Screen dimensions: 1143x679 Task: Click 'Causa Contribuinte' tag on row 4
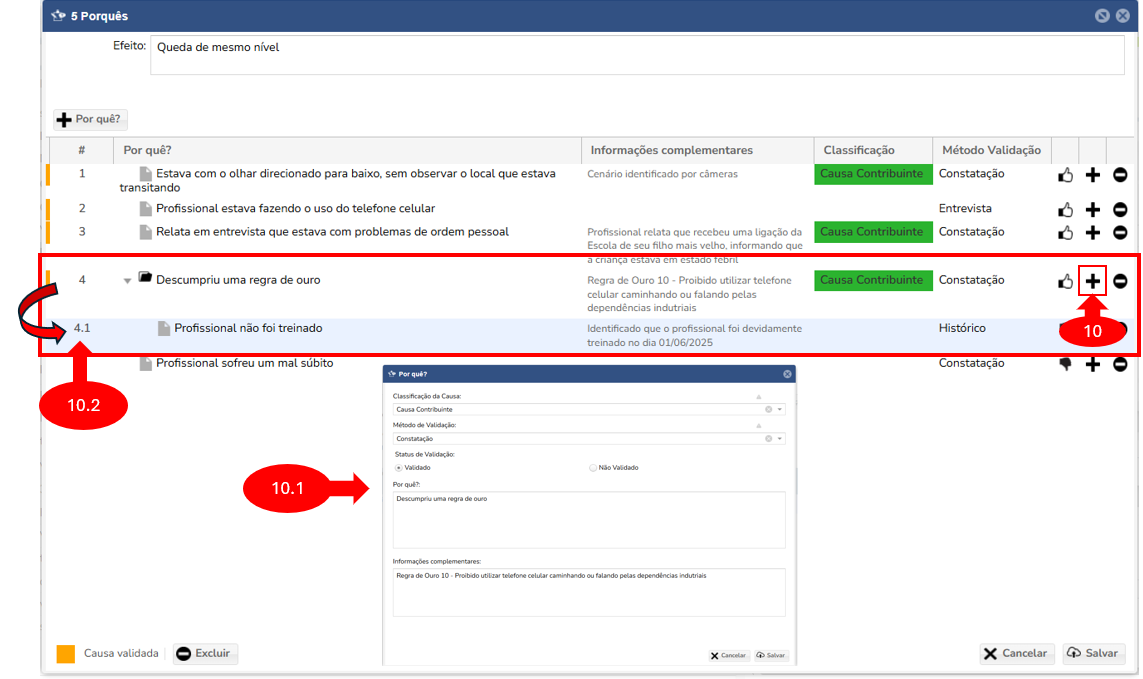[872, 280]
